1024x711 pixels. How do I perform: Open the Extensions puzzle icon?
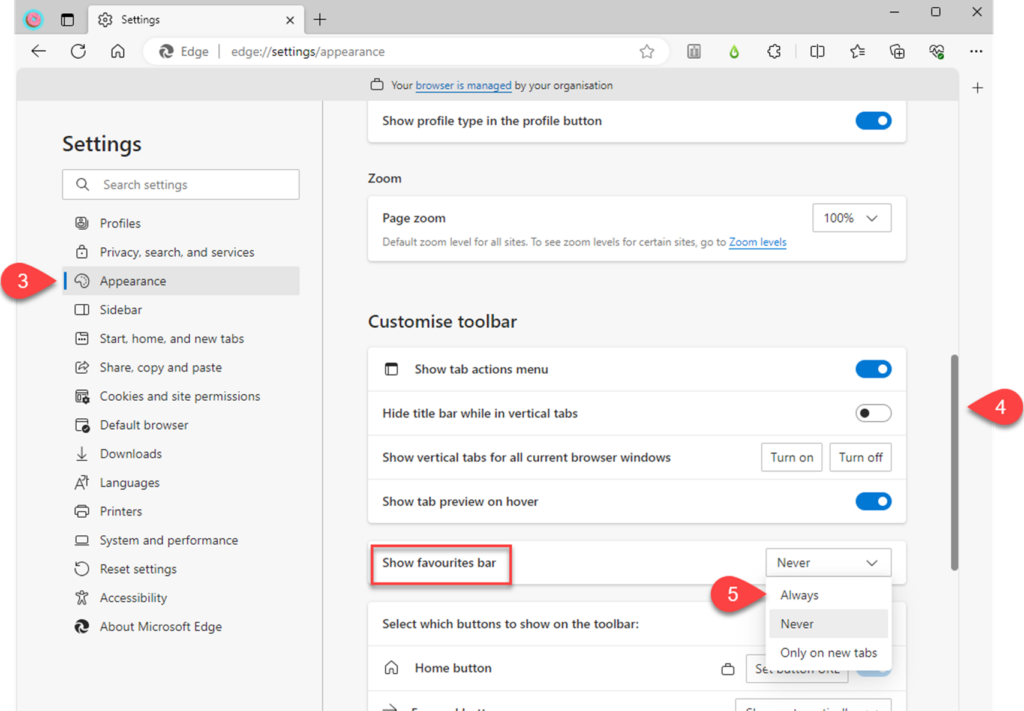tap(774, 52)
